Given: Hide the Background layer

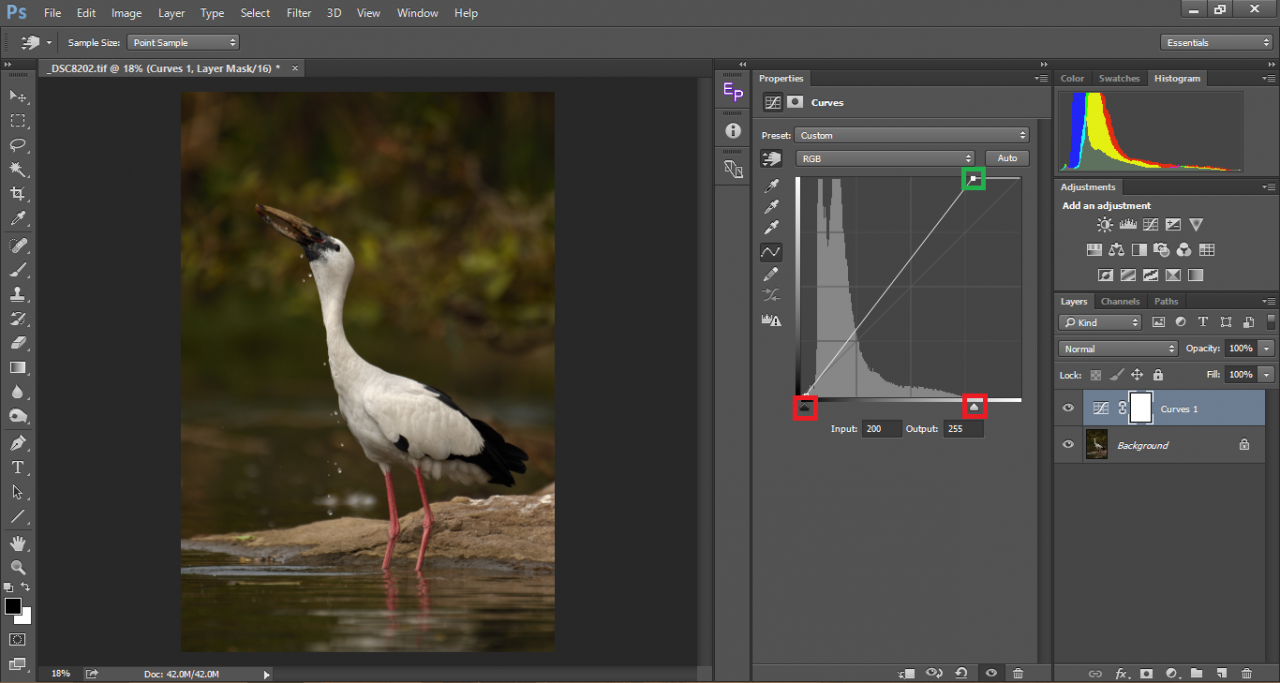Looking at the screenshot, I should coord(1068,445).
